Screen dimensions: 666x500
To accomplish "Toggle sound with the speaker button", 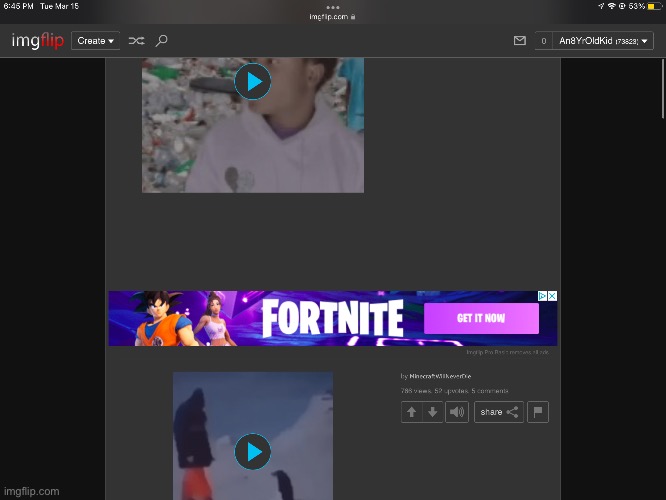I will [x=457, y=412].
